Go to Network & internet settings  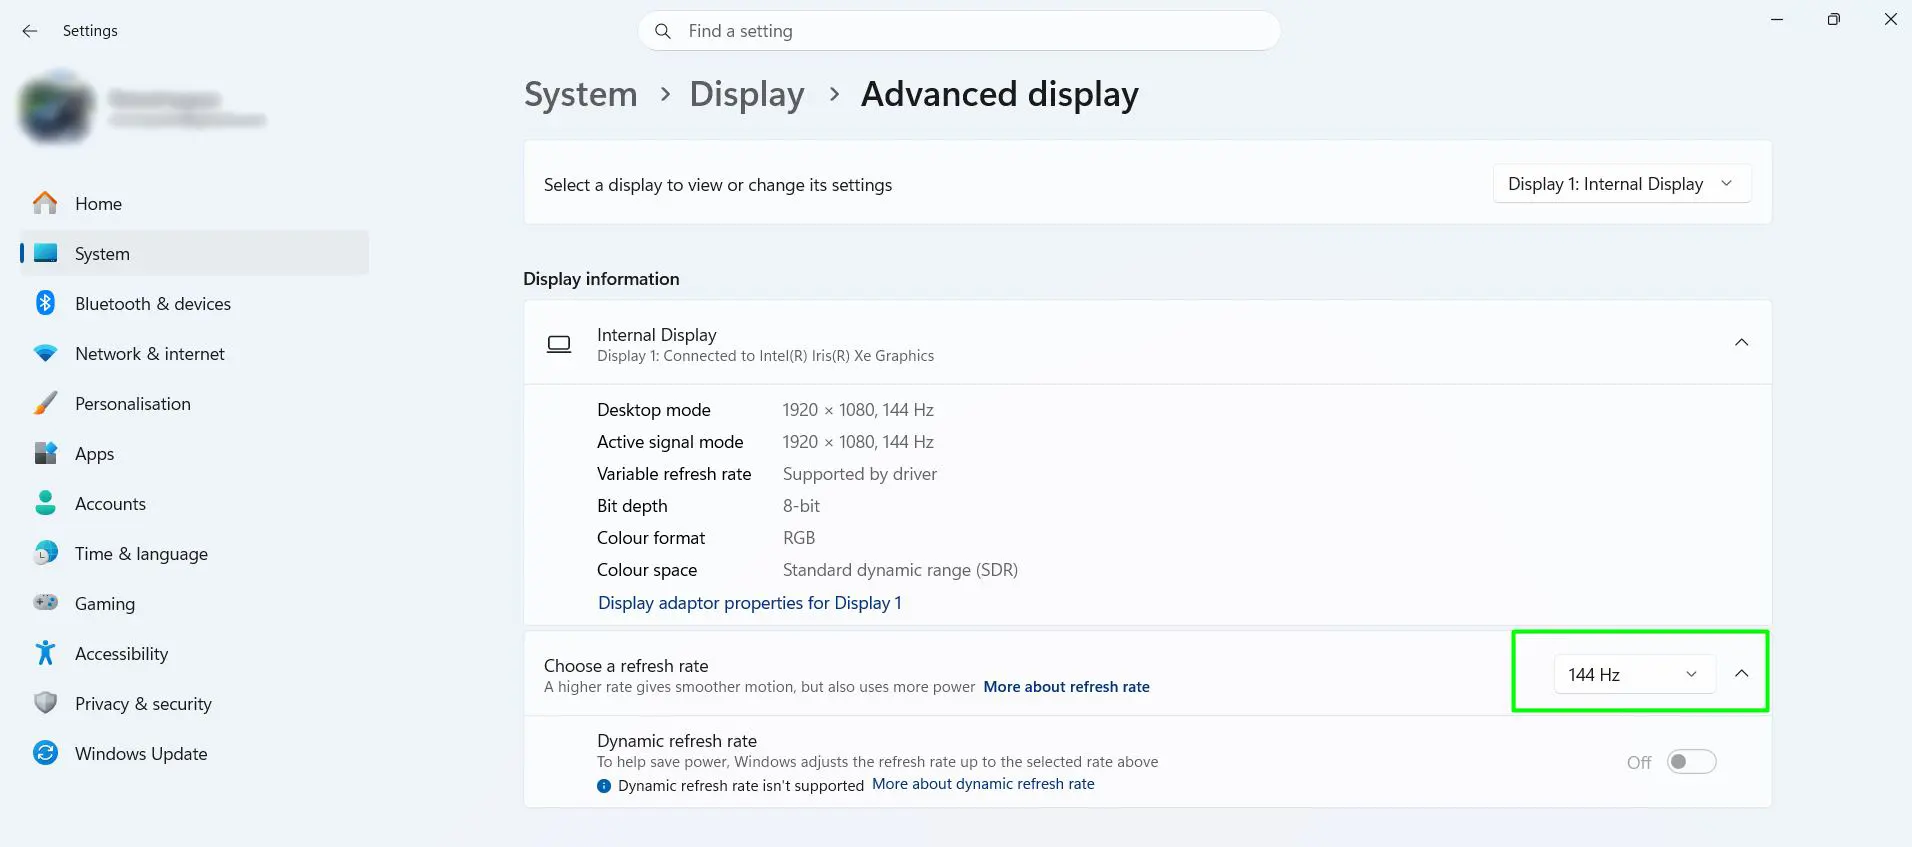(195, 353)
